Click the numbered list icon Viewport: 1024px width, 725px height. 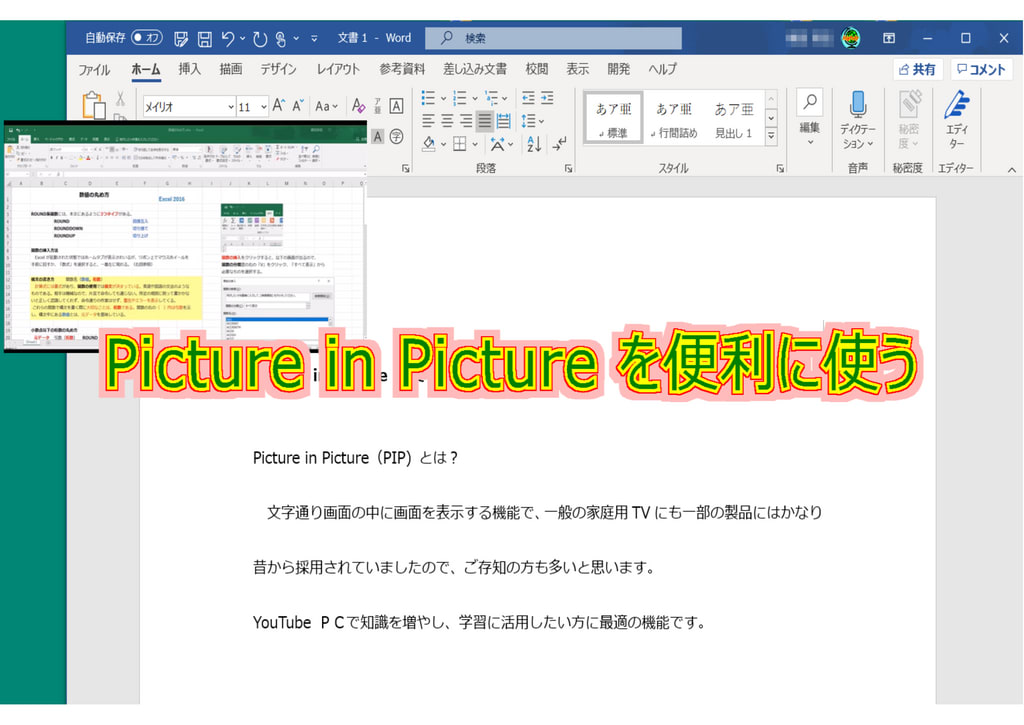460,99
